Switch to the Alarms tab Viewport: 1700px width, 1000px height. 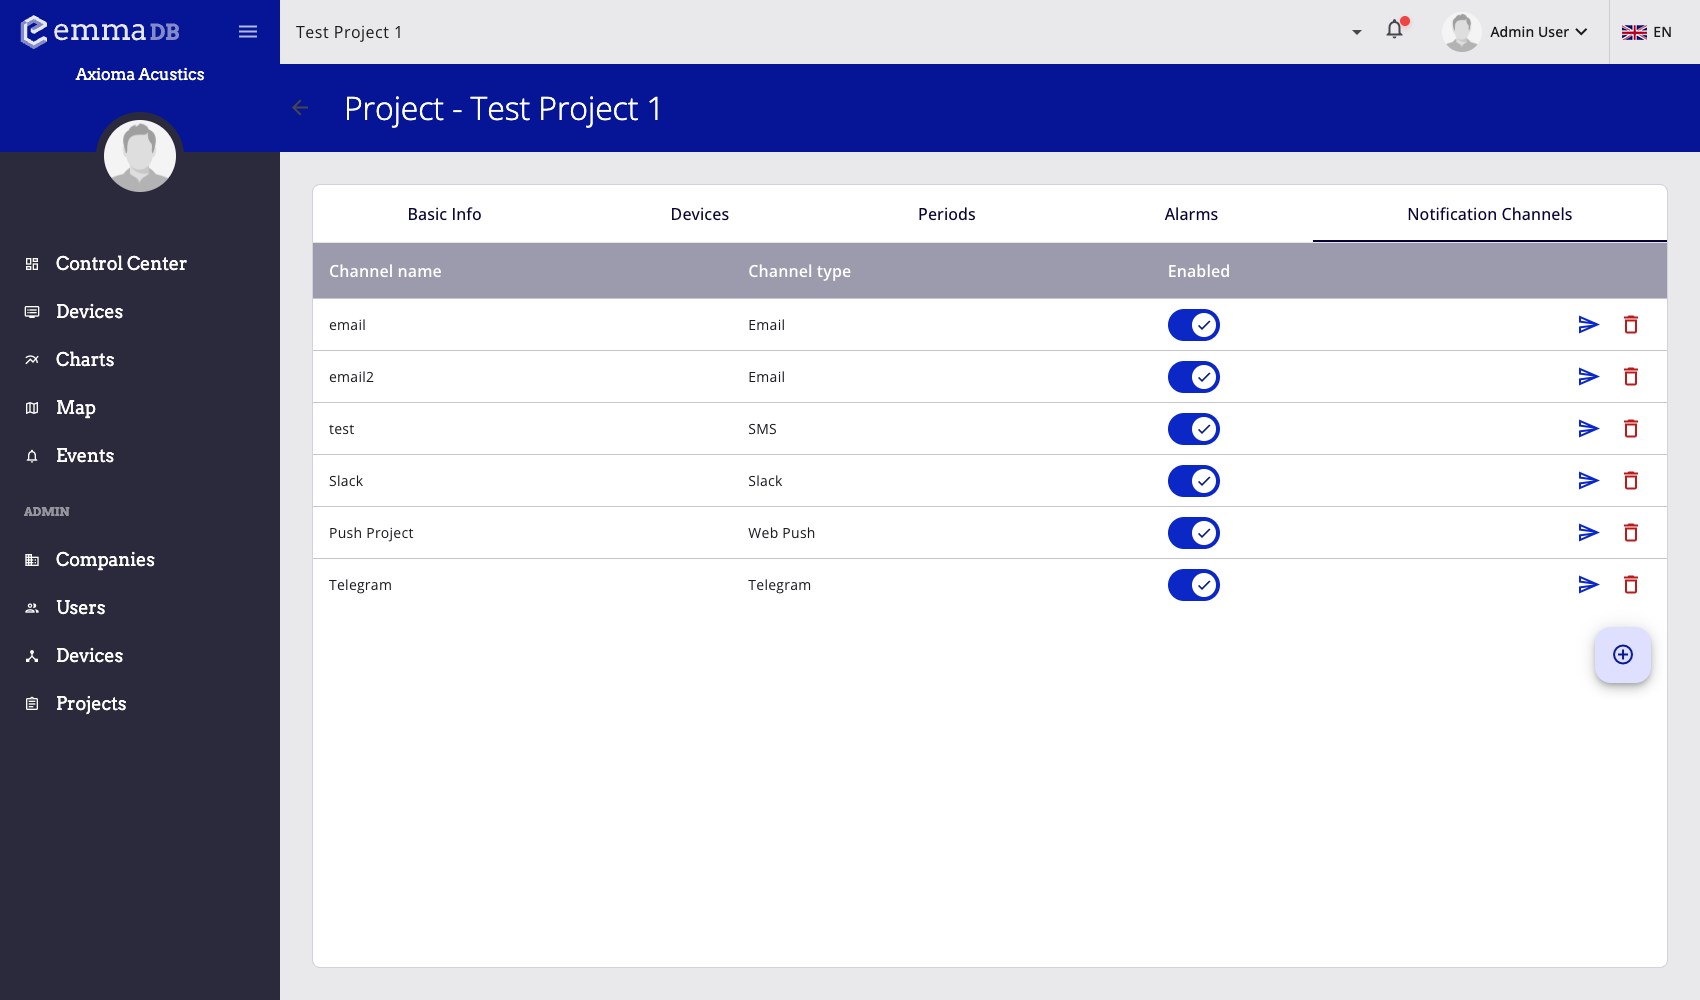pos(1190,213)
